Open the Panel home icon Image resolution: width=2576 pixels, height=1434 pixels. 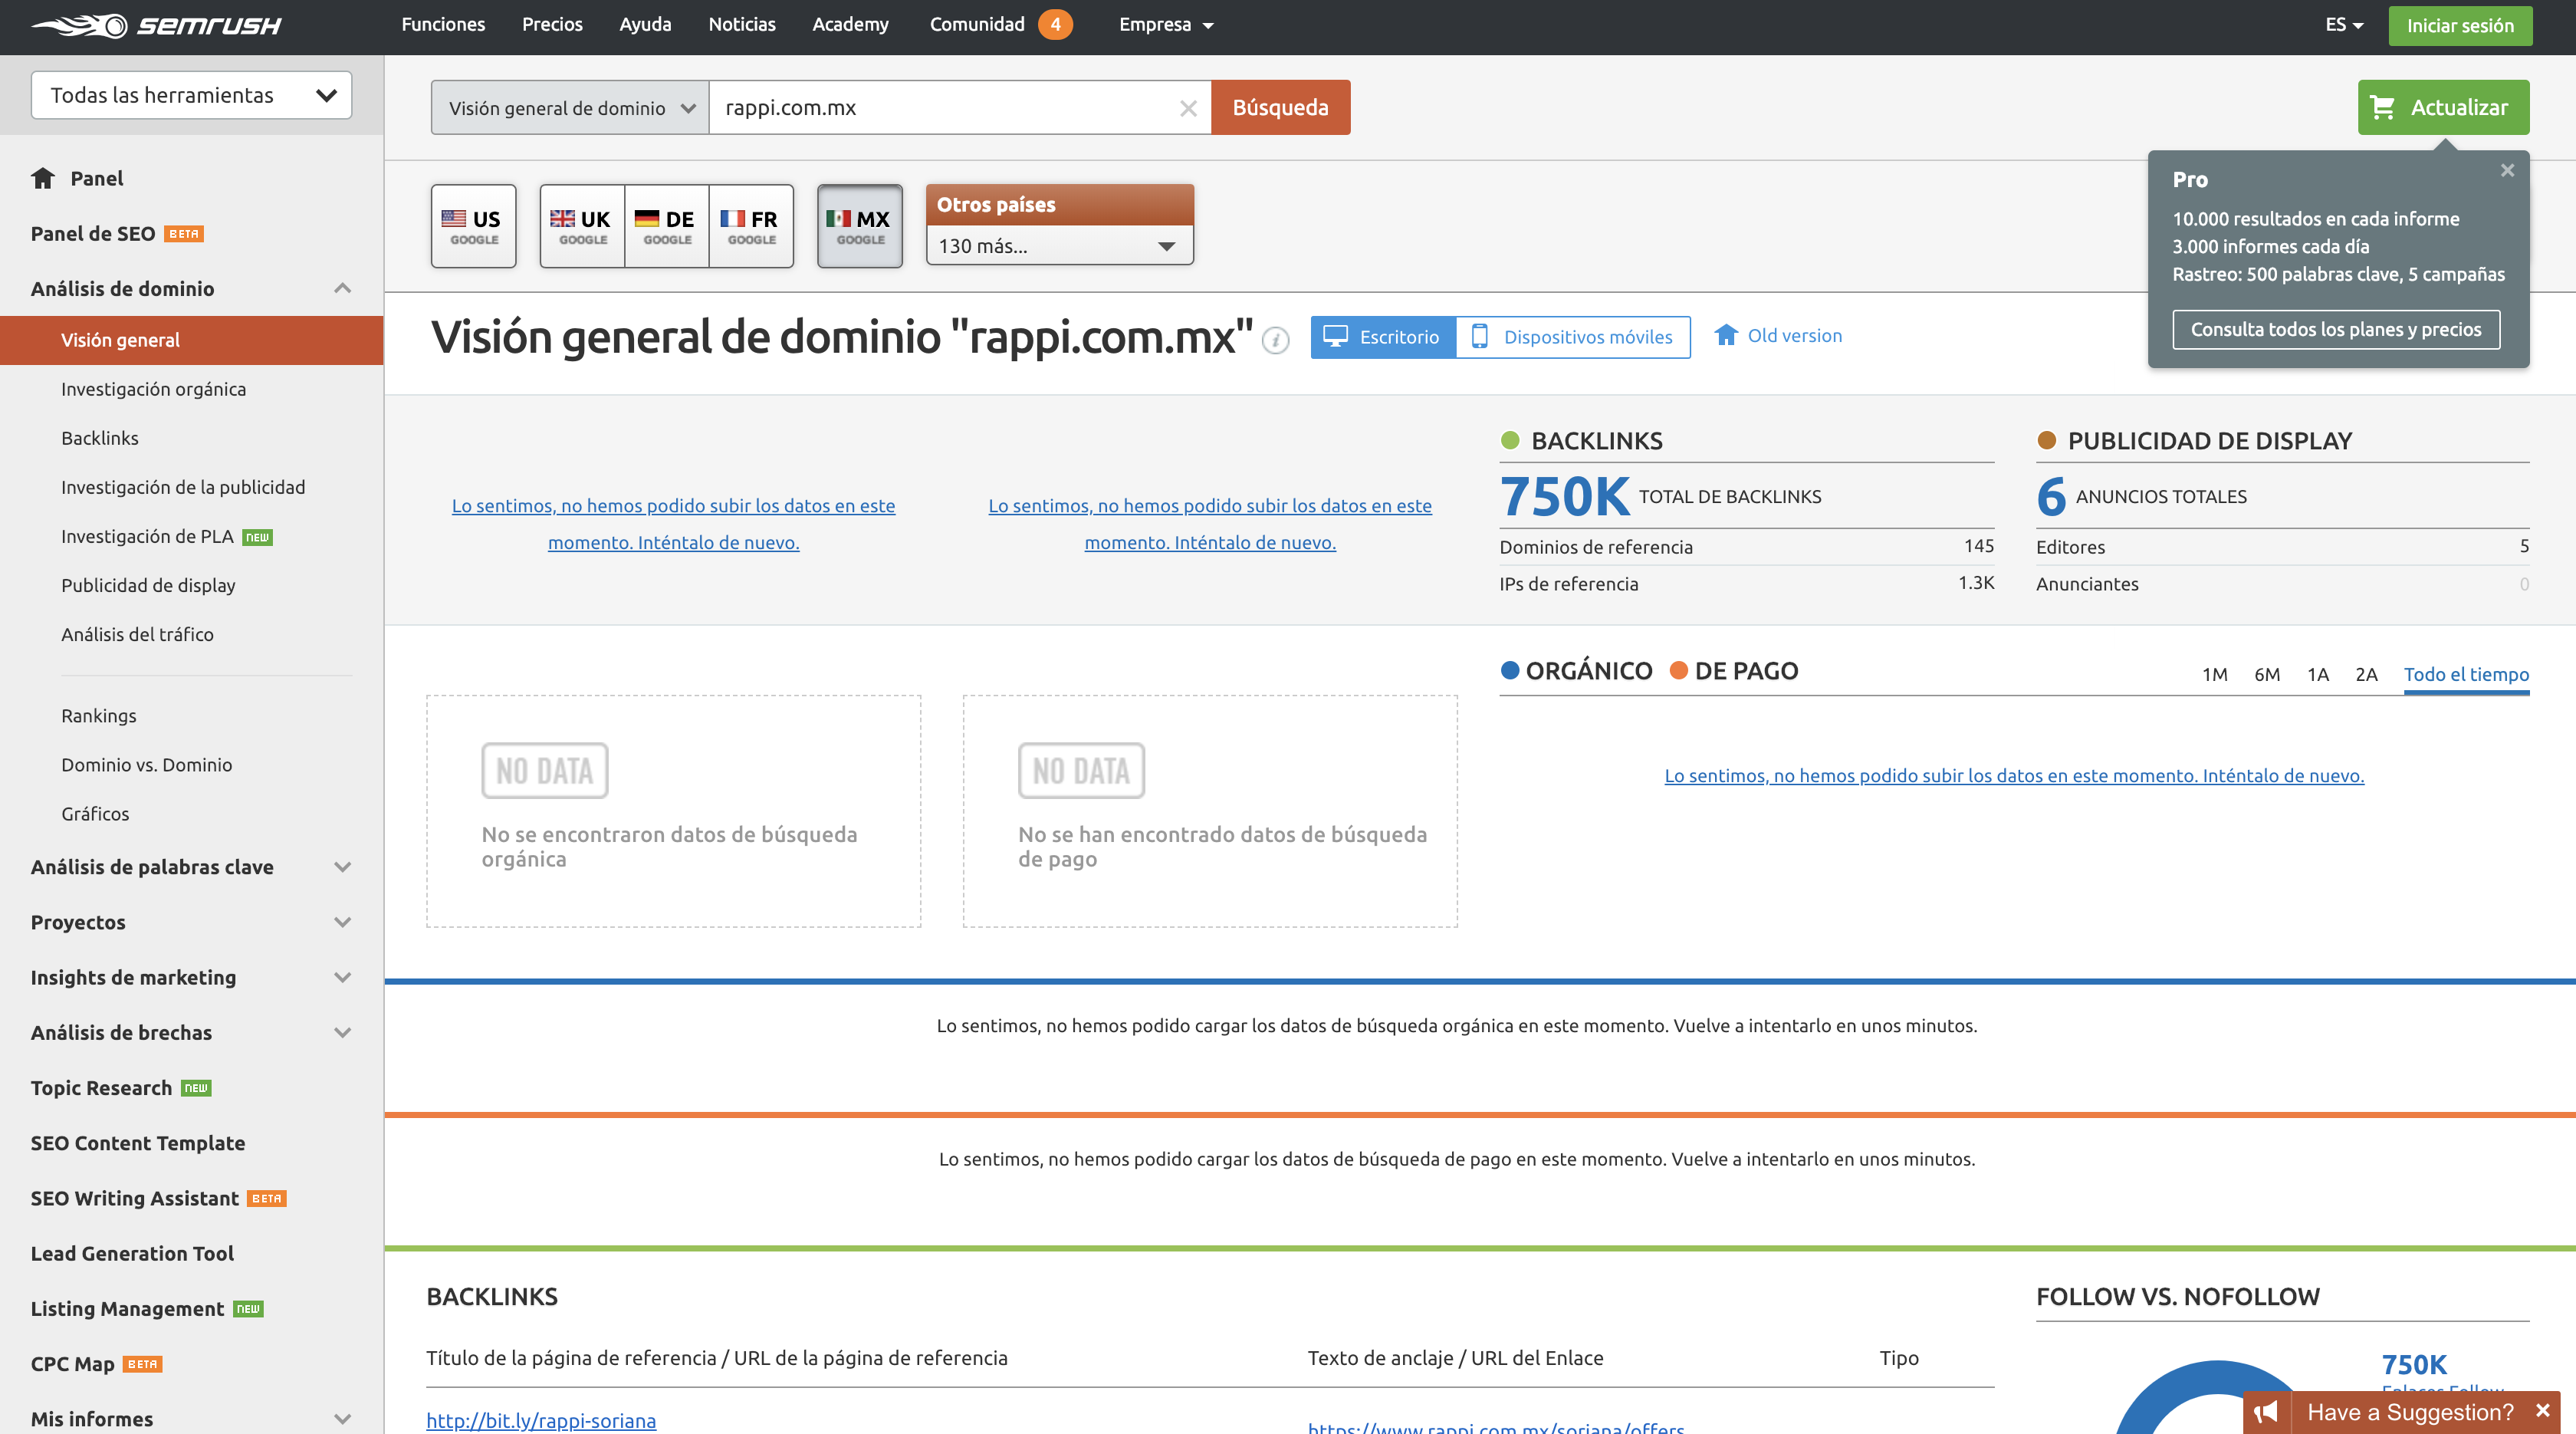(43, 178)
